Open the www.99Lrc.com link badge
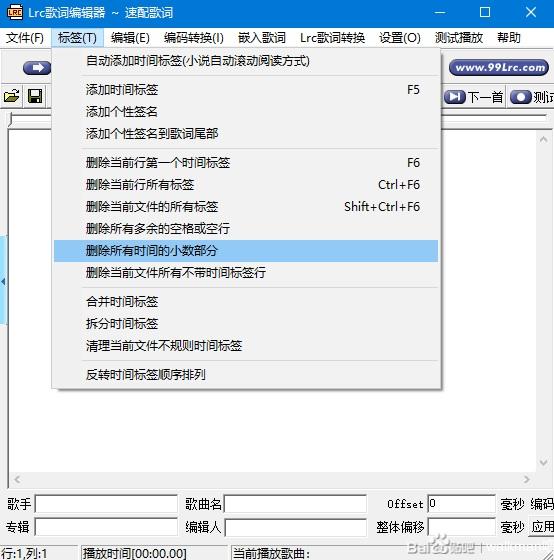The width and height of the screenshot is (554, 560). click(x=499, y=68)
